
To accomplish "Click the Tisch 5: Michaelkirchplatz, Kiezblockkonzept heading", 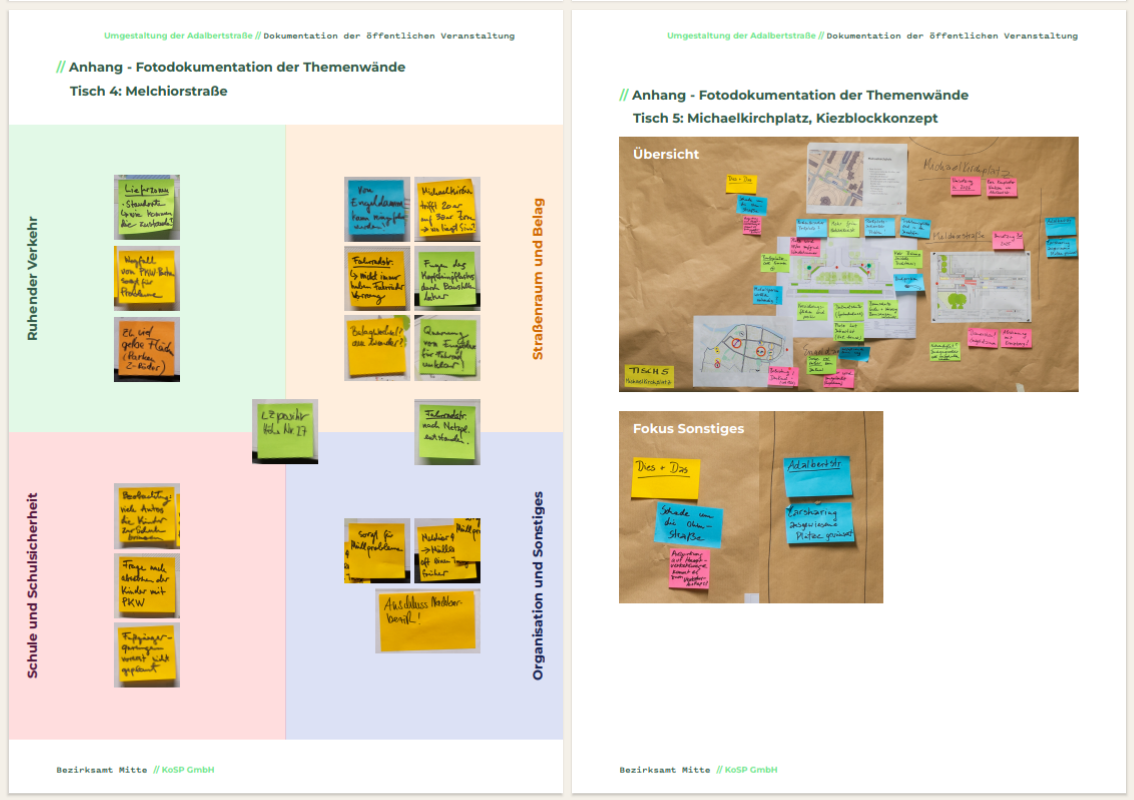I will (785, 118).
